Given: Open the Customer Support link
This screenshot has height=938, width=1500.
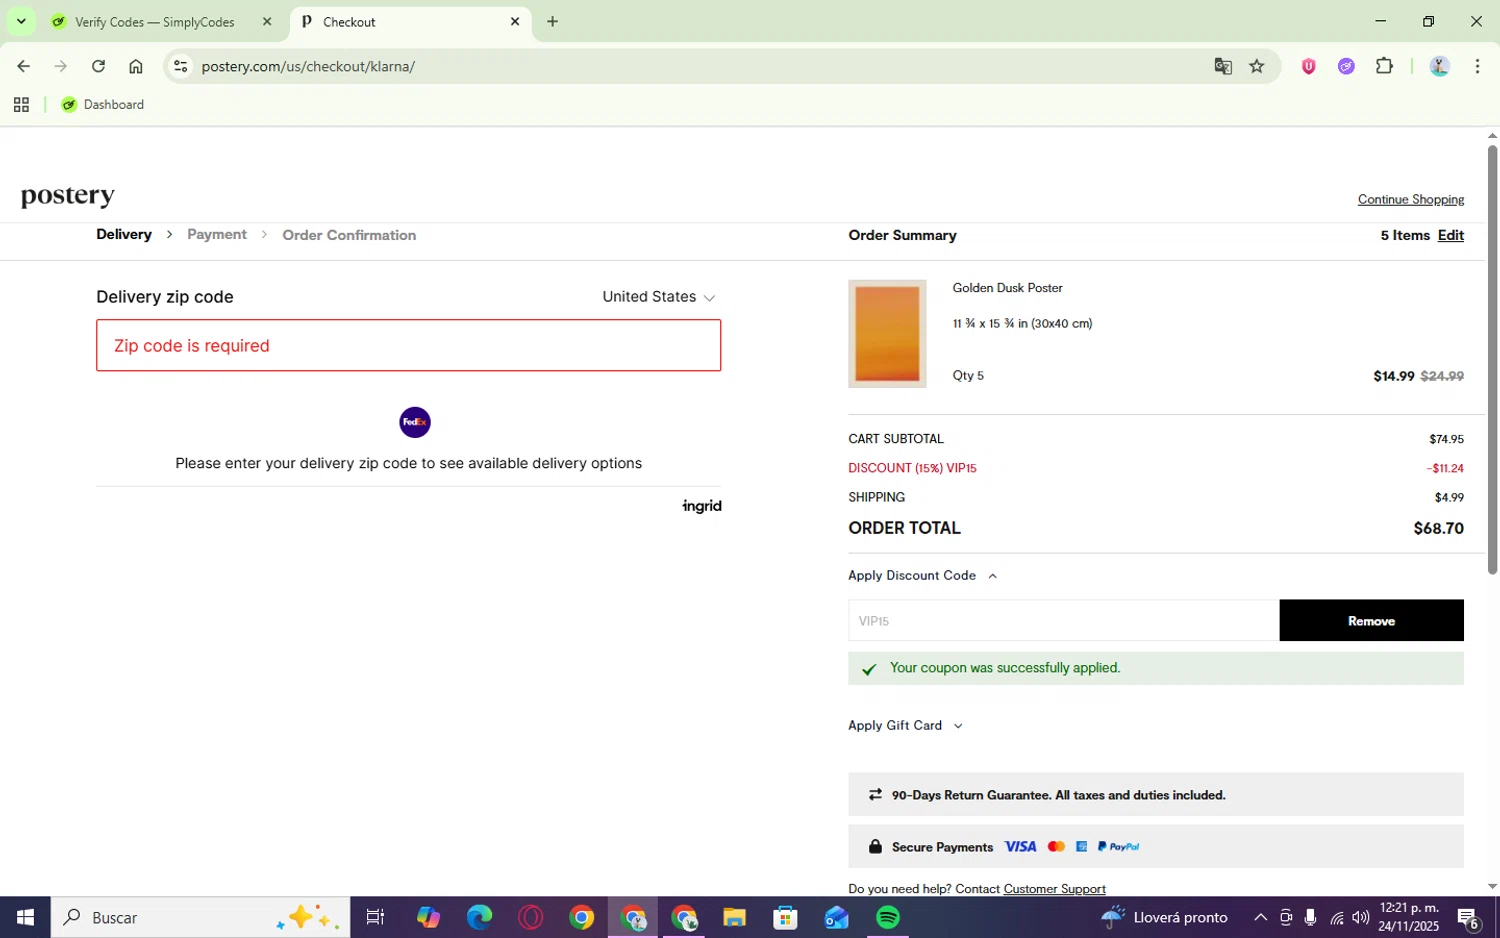Looking at the screenshot, I should click(1054, 889).
